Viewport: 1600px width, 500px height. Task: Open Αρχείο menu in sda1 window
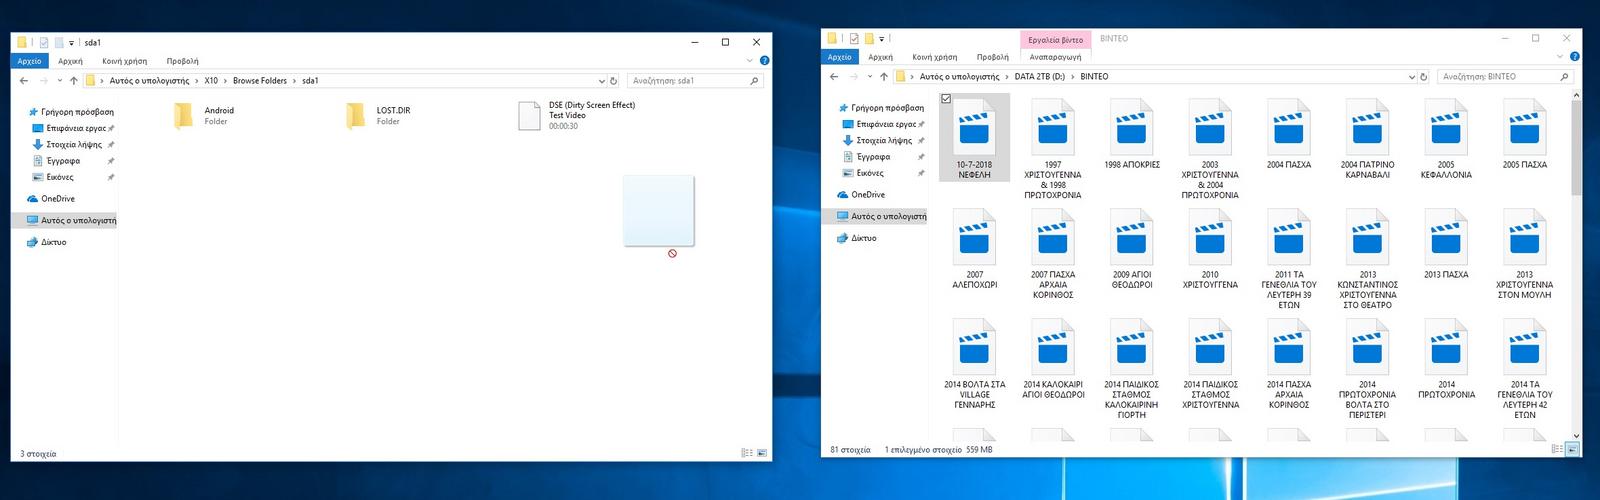point(29,61)
